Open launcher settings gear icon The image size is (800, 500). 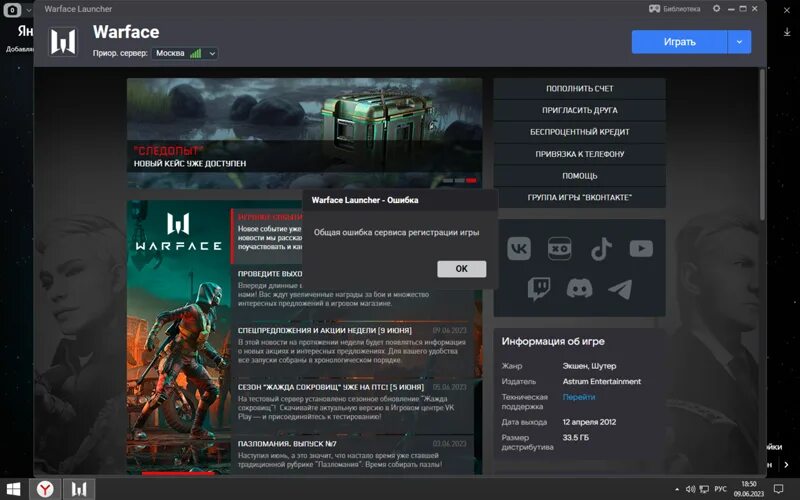click(x=716, y=9)
